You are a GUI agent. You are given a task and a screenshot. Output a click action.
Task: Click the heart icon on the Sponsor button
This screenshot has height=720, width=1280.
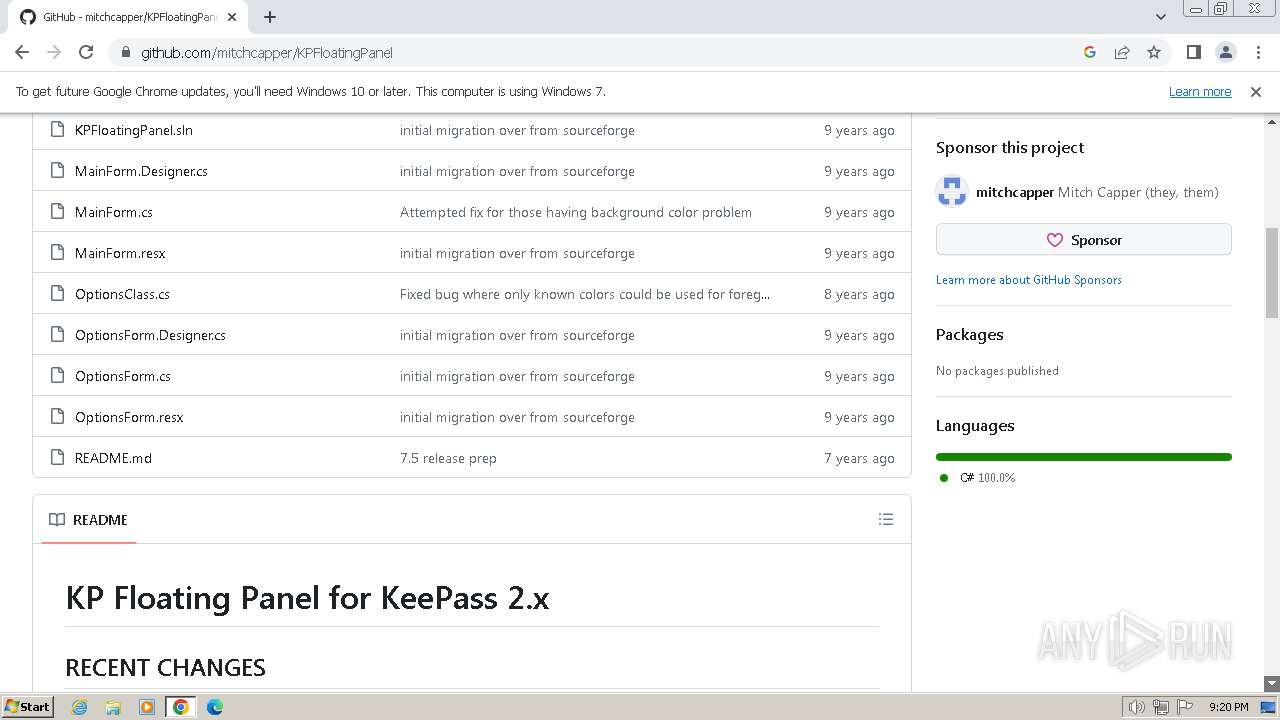(1054, 240)
